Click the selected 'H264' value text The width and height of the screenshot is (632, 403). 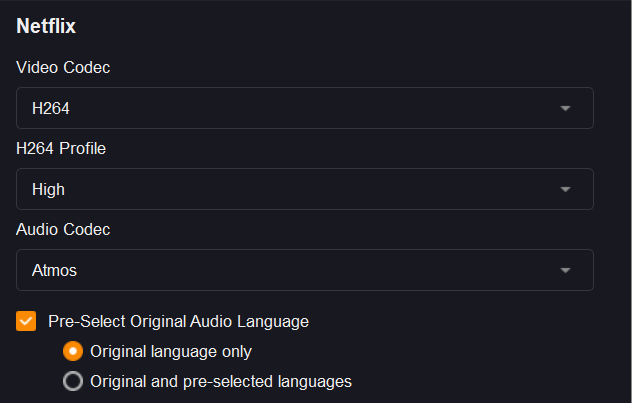50,108
